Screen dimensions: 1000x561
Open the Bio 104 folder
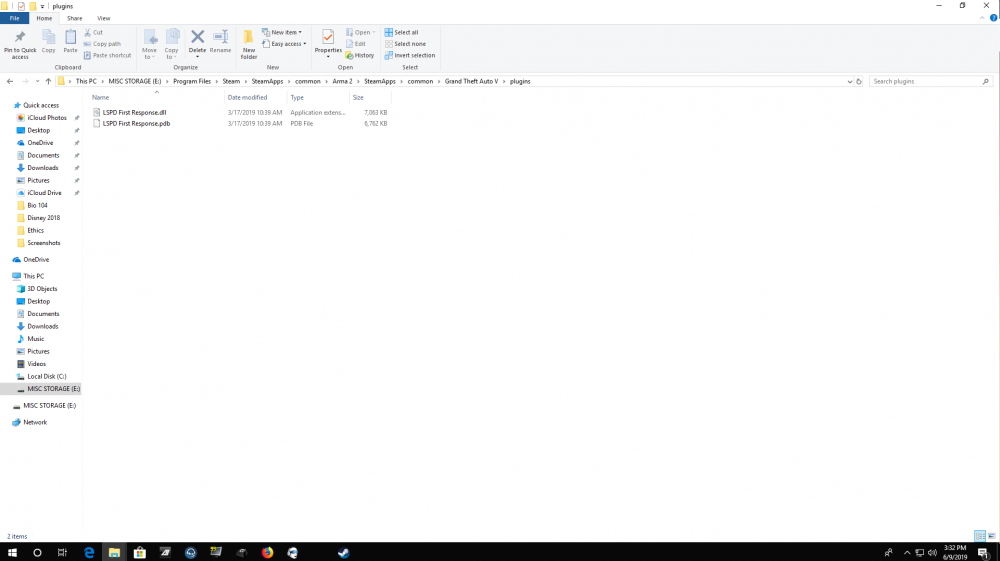point(37,205)
